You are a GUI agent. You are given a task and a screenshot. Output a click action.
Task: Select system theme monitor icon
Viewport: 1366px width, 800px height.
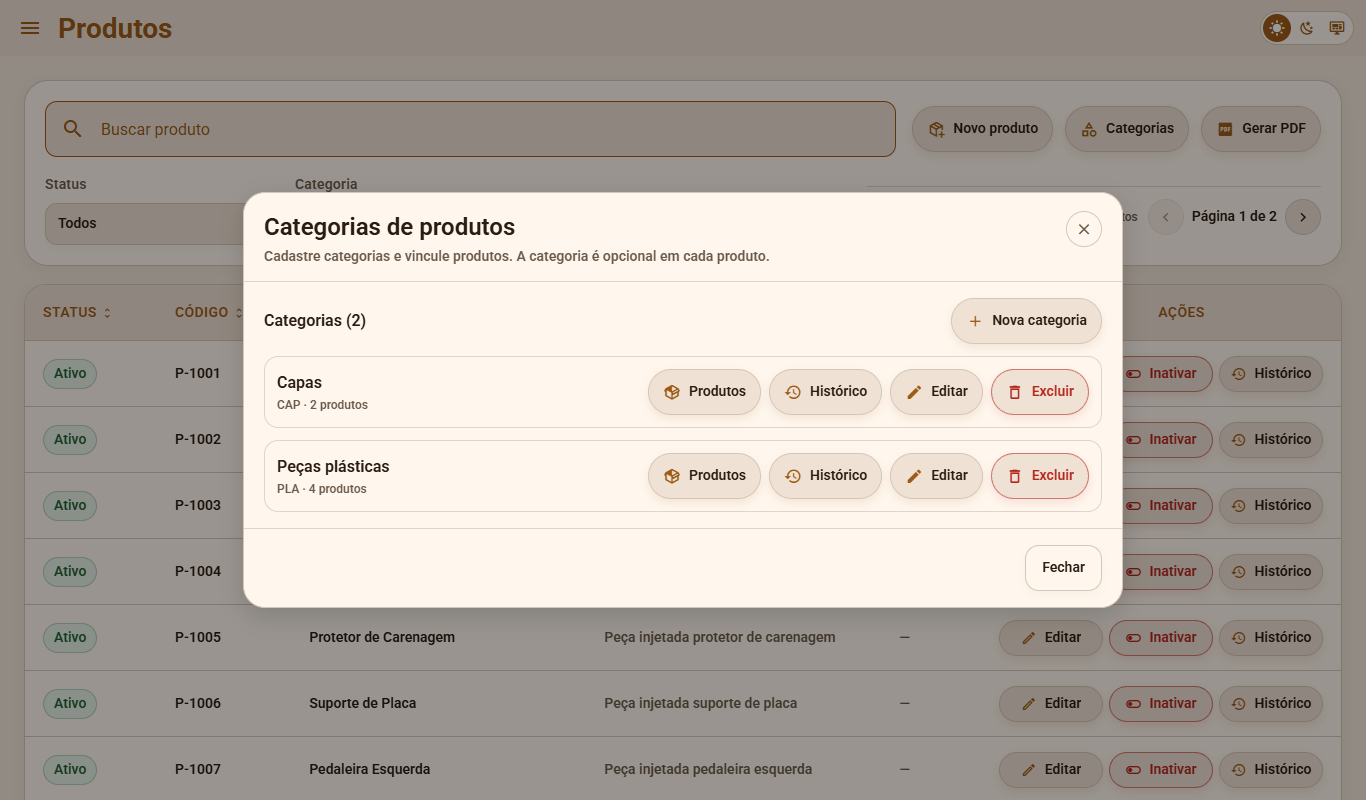point(1336,28)
